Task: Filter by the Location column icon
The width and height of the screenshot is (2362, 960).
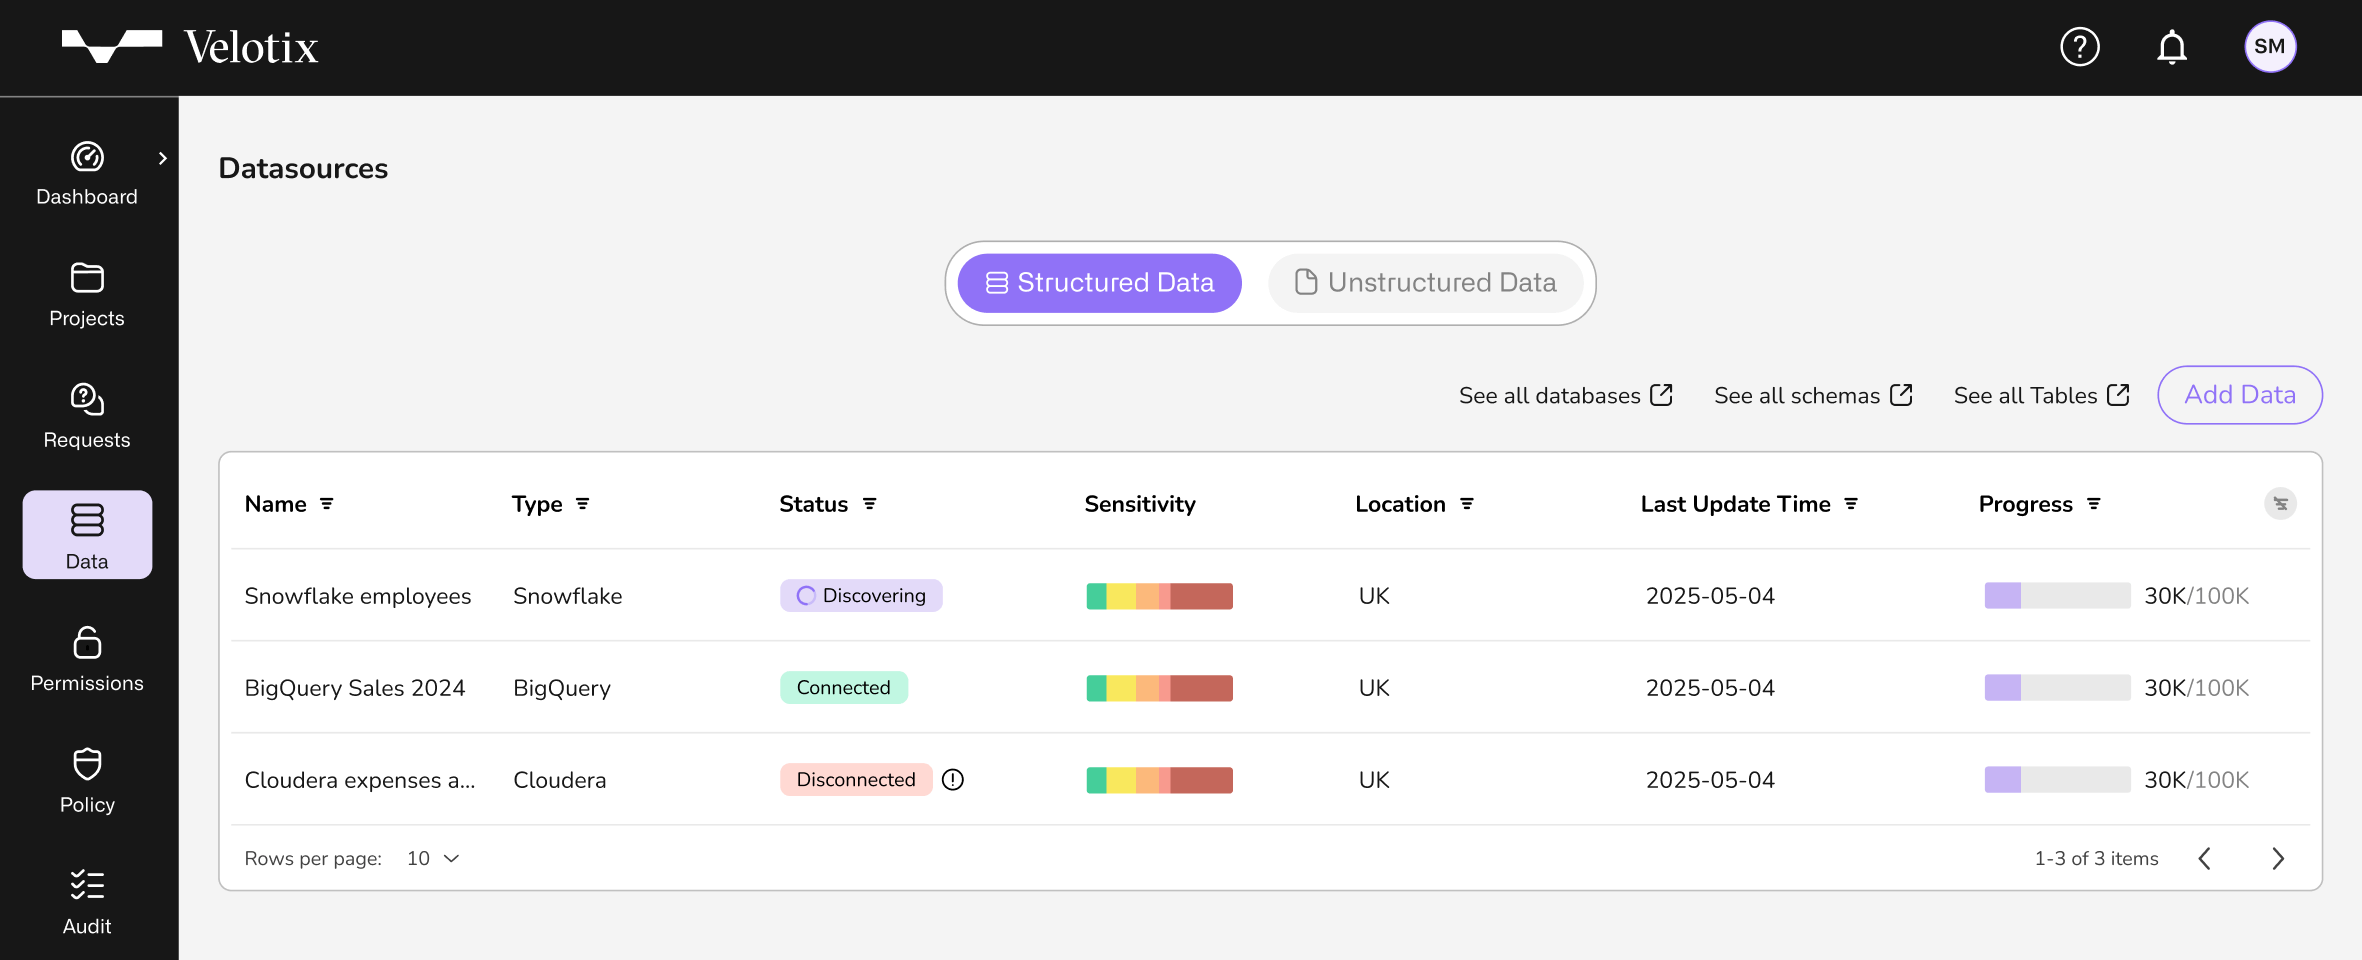Action: [x=1466, y=504]
